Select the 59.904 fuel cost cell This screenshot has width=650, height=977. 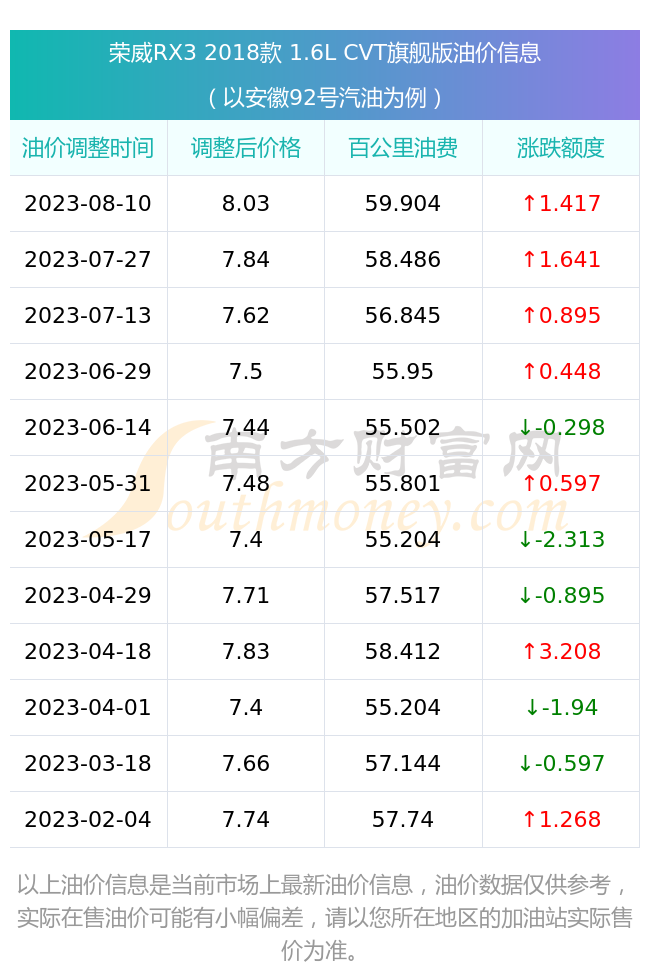[x=403, y=204]
